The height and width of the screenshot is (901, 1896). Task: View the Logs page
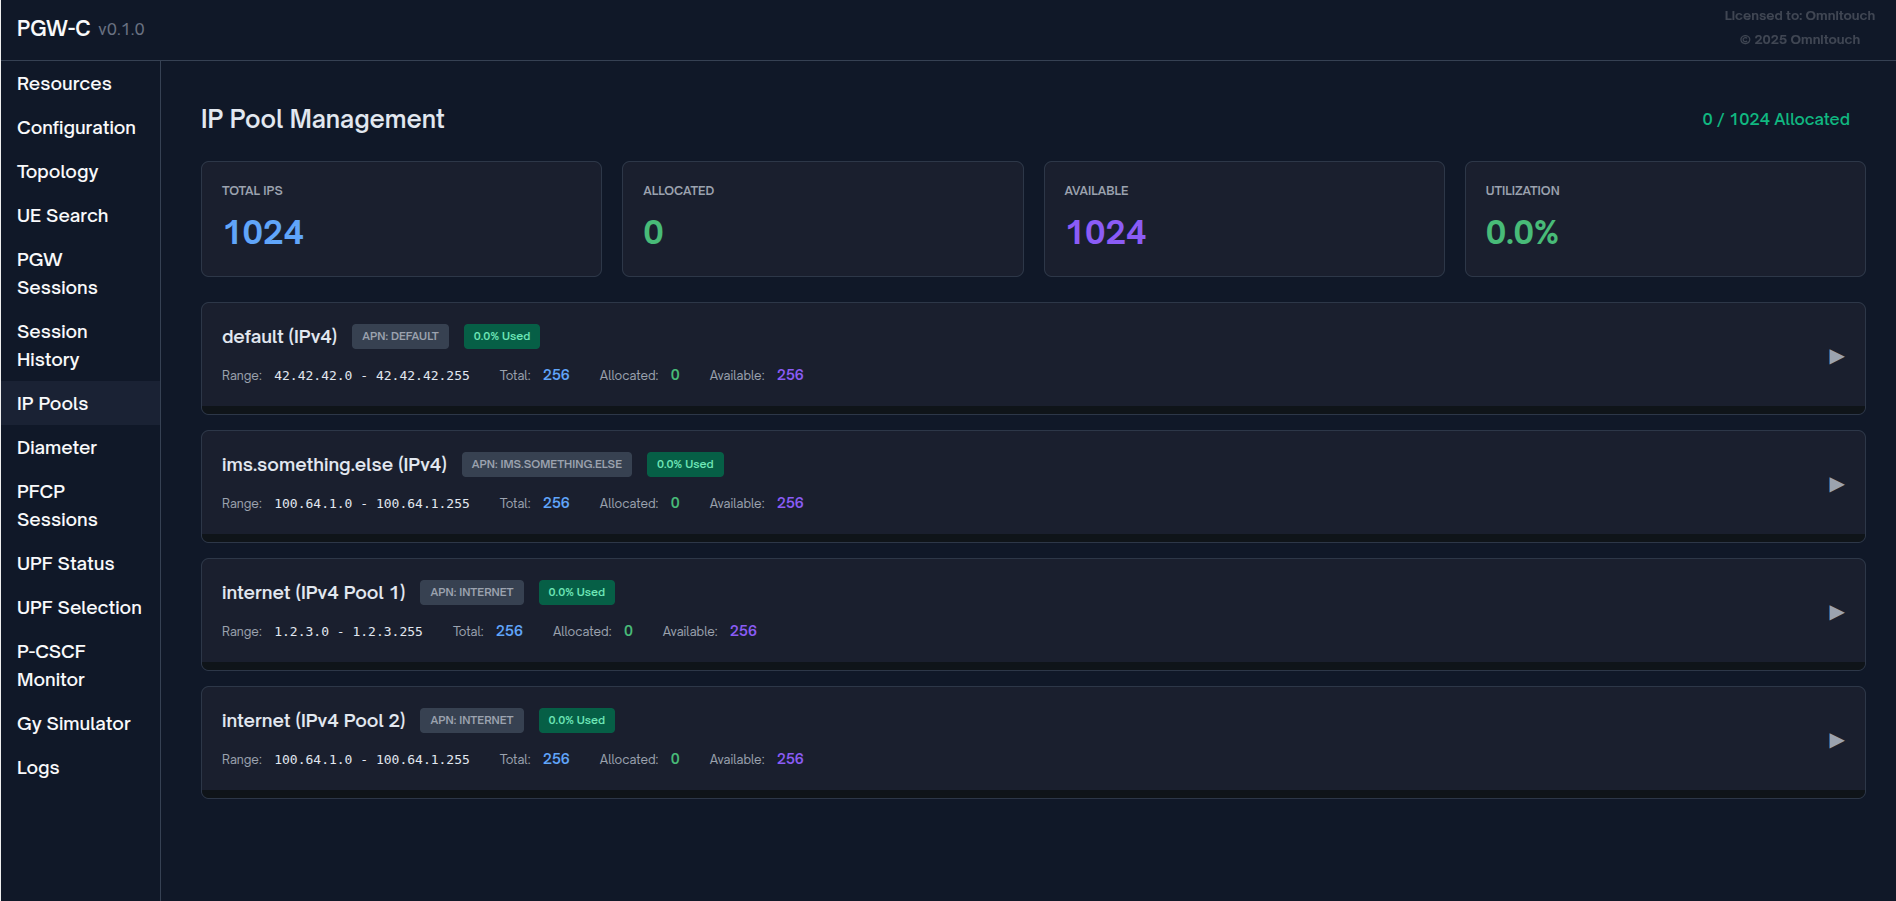click(38, 767)
